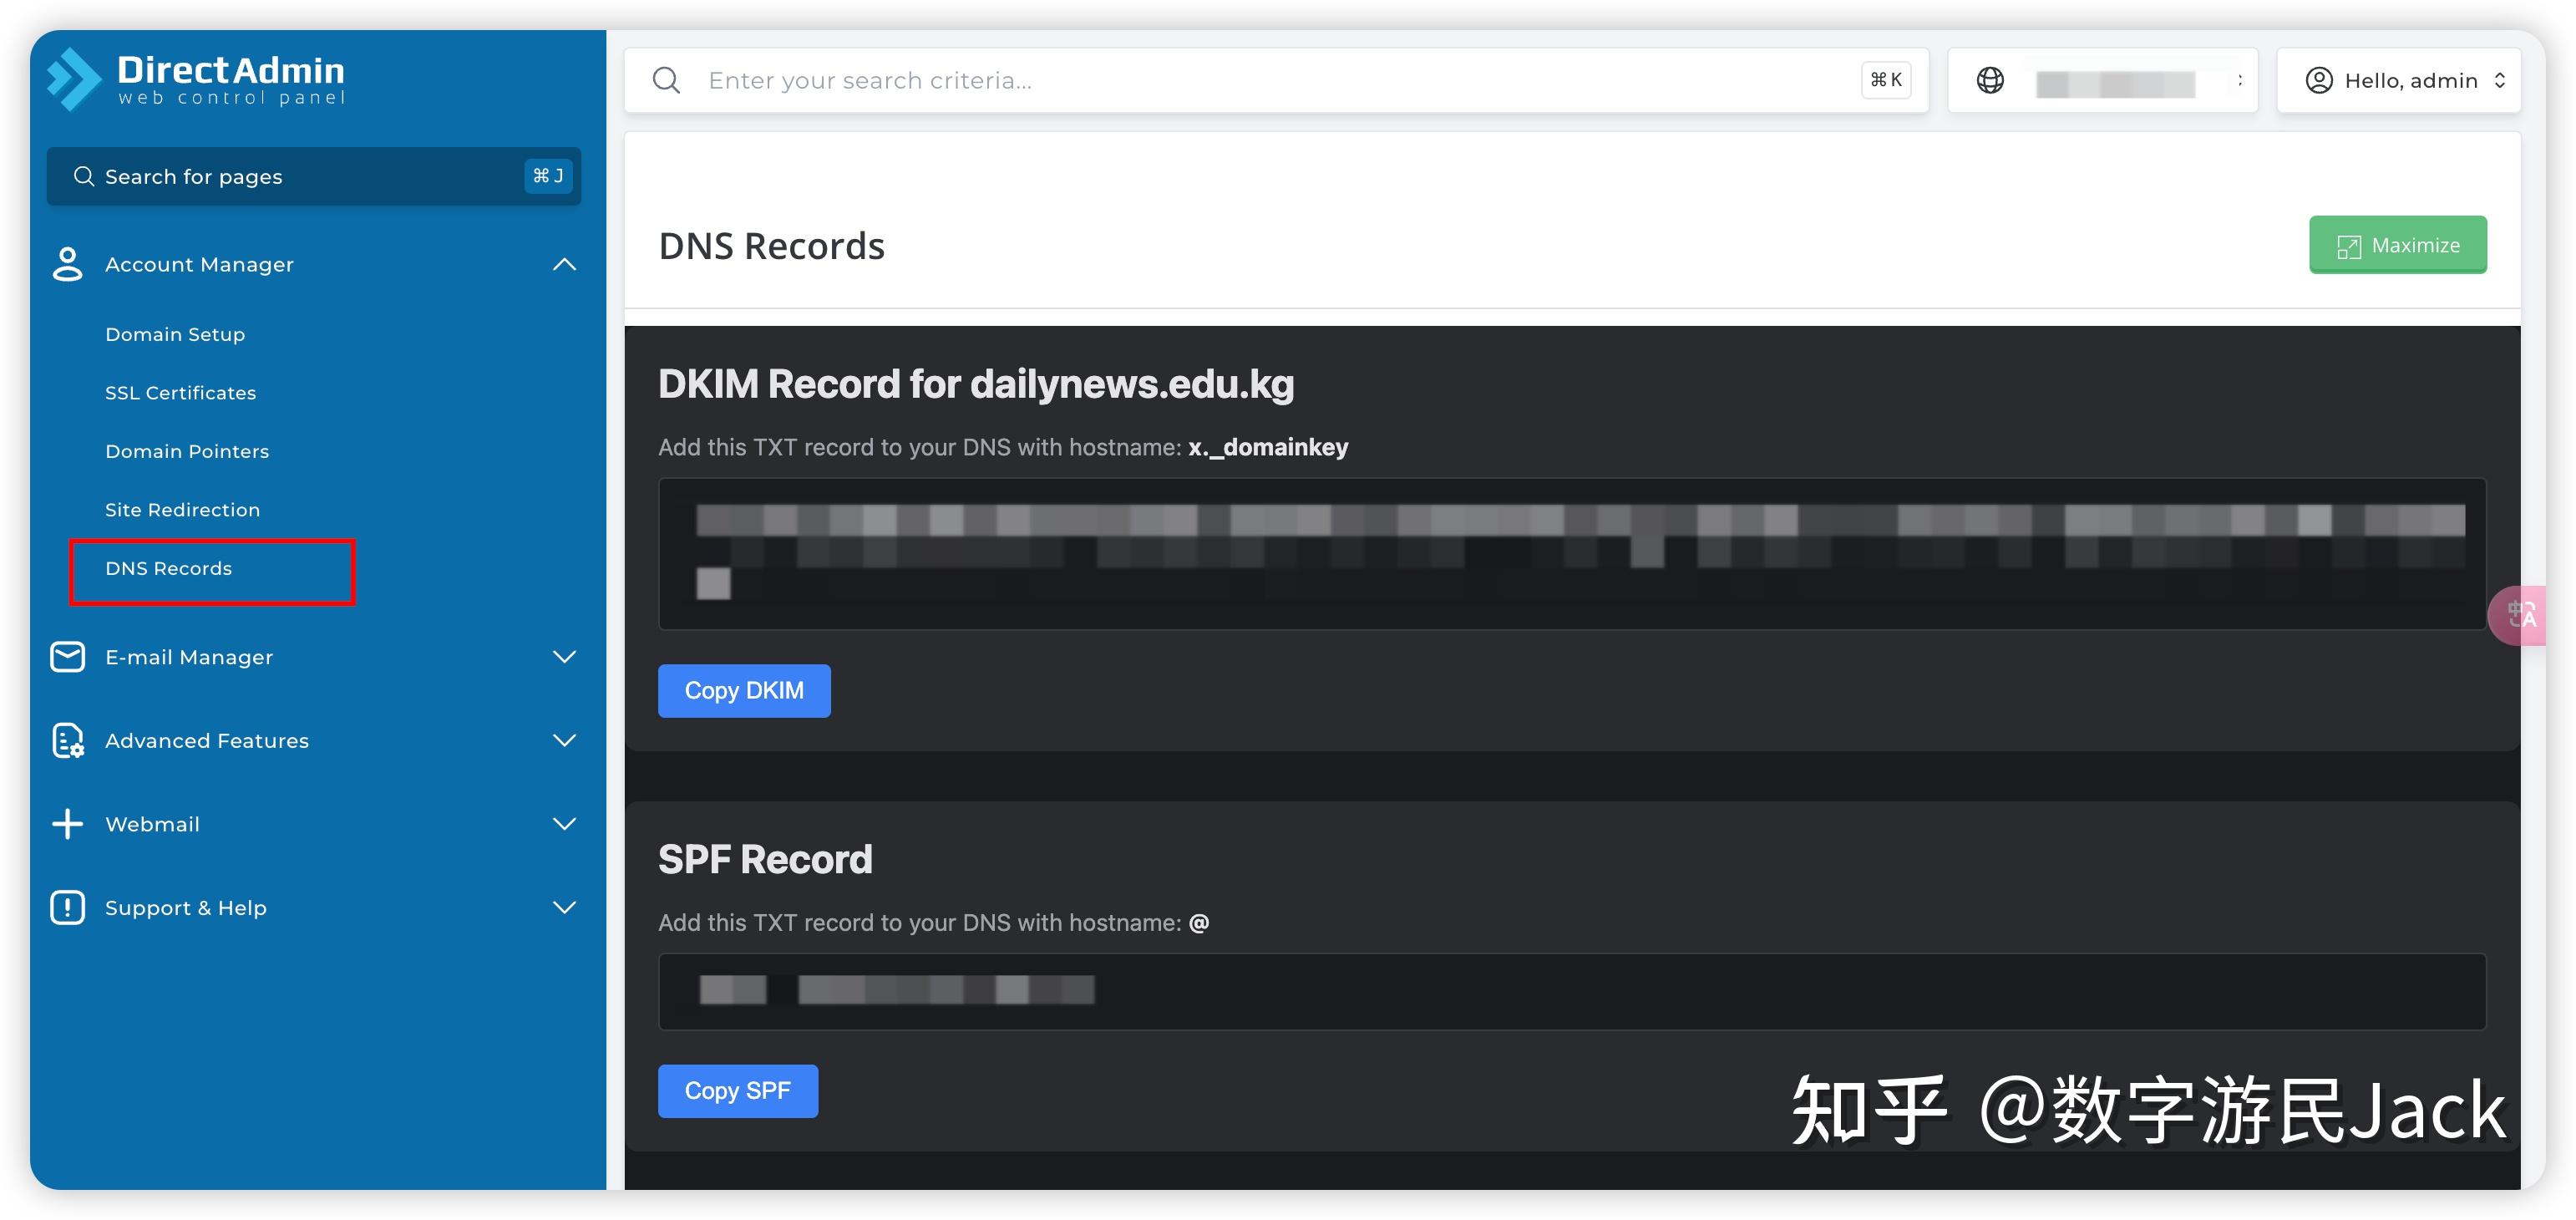Image resolution: width=2576 pixels, height=1220 pixels.
Task: Click the E-mail Manager envelope icon
Action: coord(66,656)
